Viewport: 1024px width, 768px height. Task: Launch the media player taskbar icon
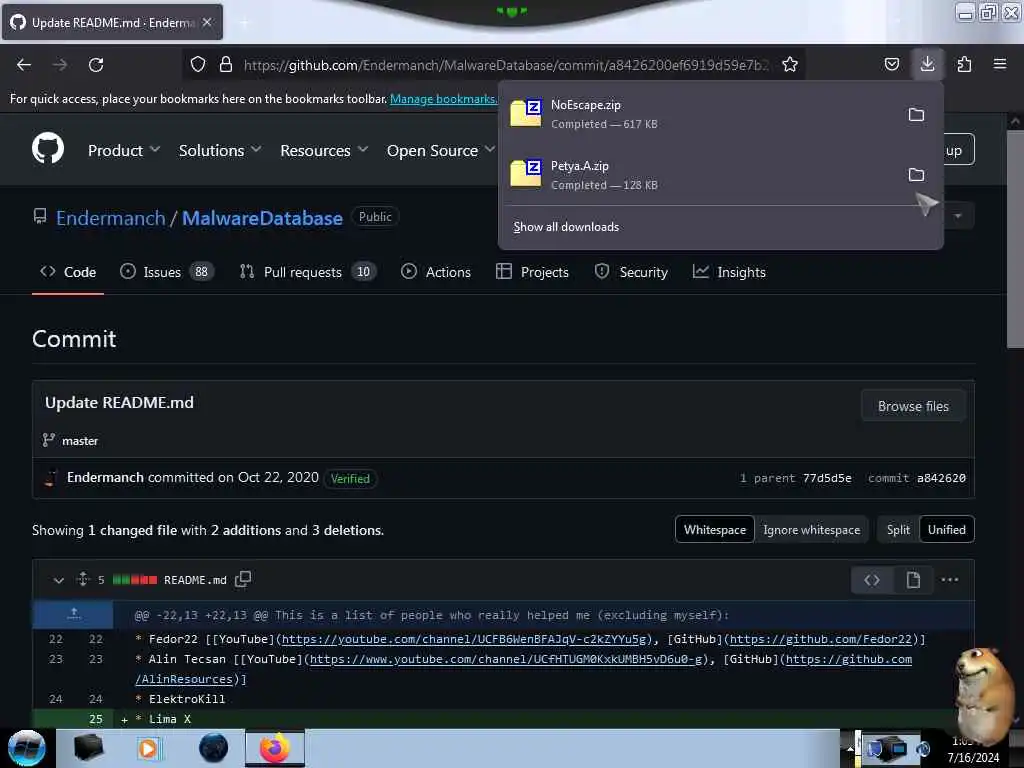pyautogui.click(x=148, y=748)
